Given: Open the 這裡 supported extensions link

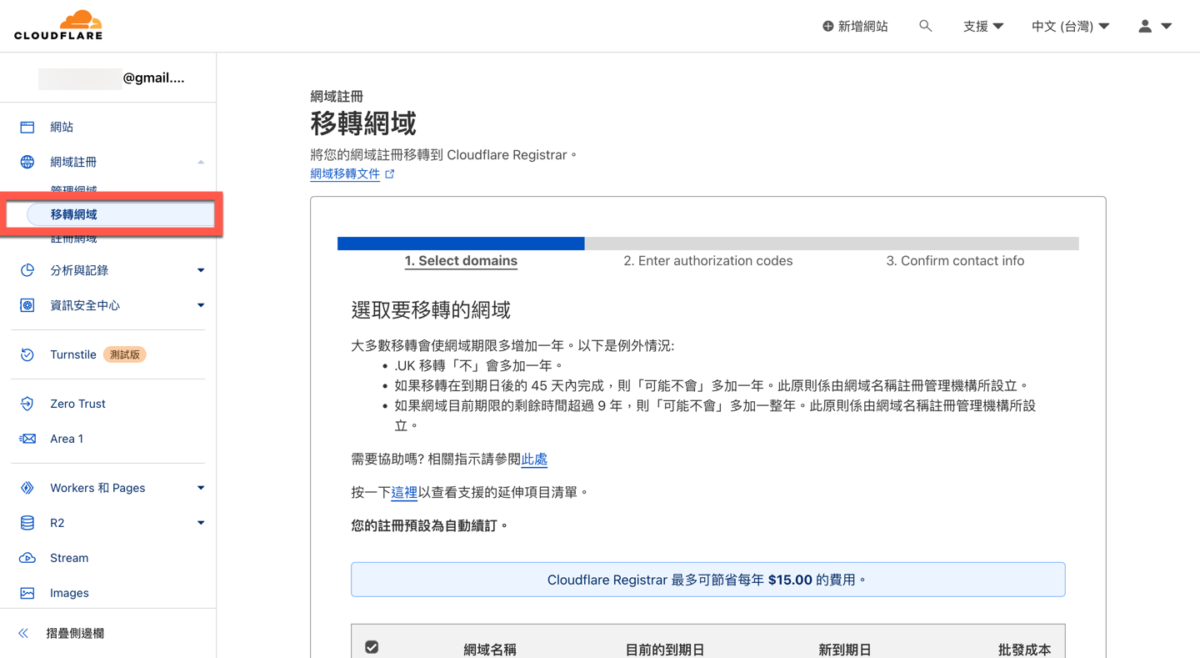Looking at the screenshot, I should (x=404, y=492).
